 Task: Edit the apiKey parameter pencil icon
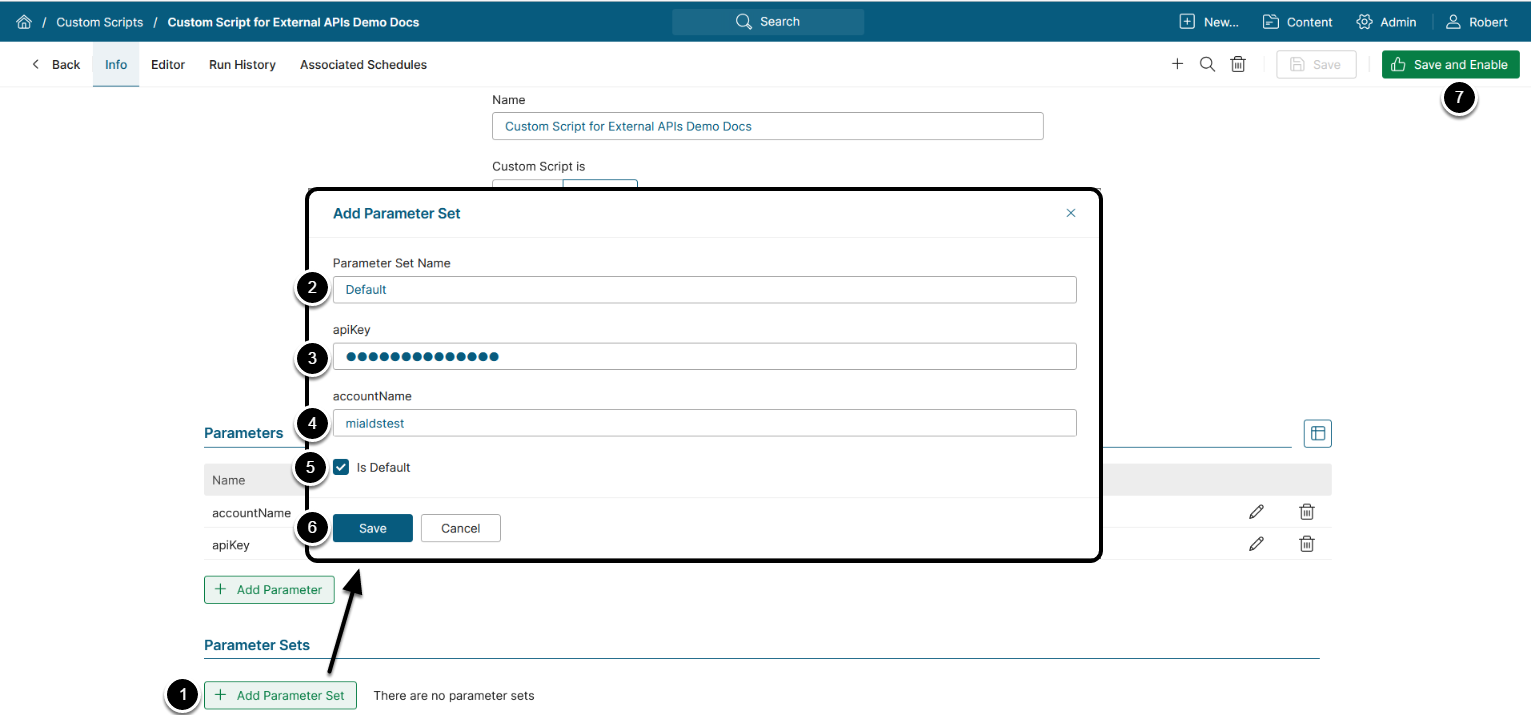click(x=1256, y=544)
